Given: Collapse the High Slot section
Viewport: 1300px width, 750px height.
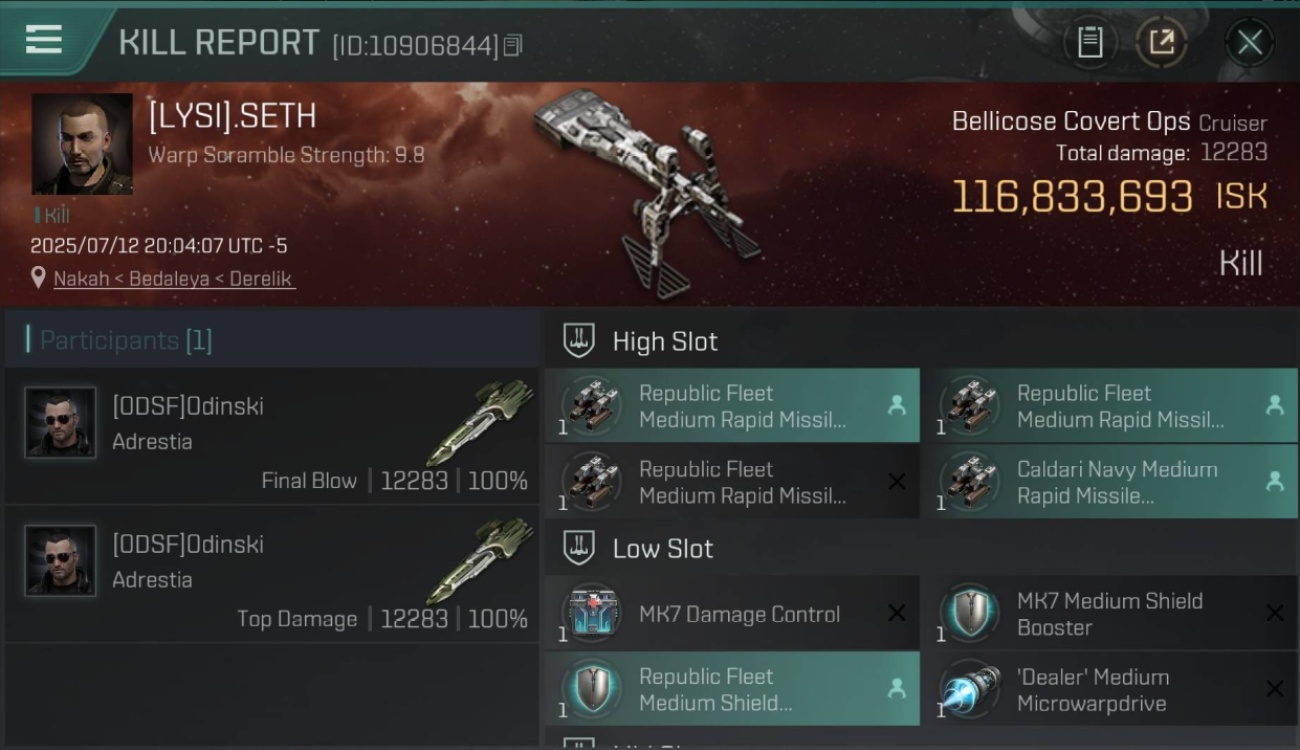Looking at the screenshot, I should (x=580, y=341).
